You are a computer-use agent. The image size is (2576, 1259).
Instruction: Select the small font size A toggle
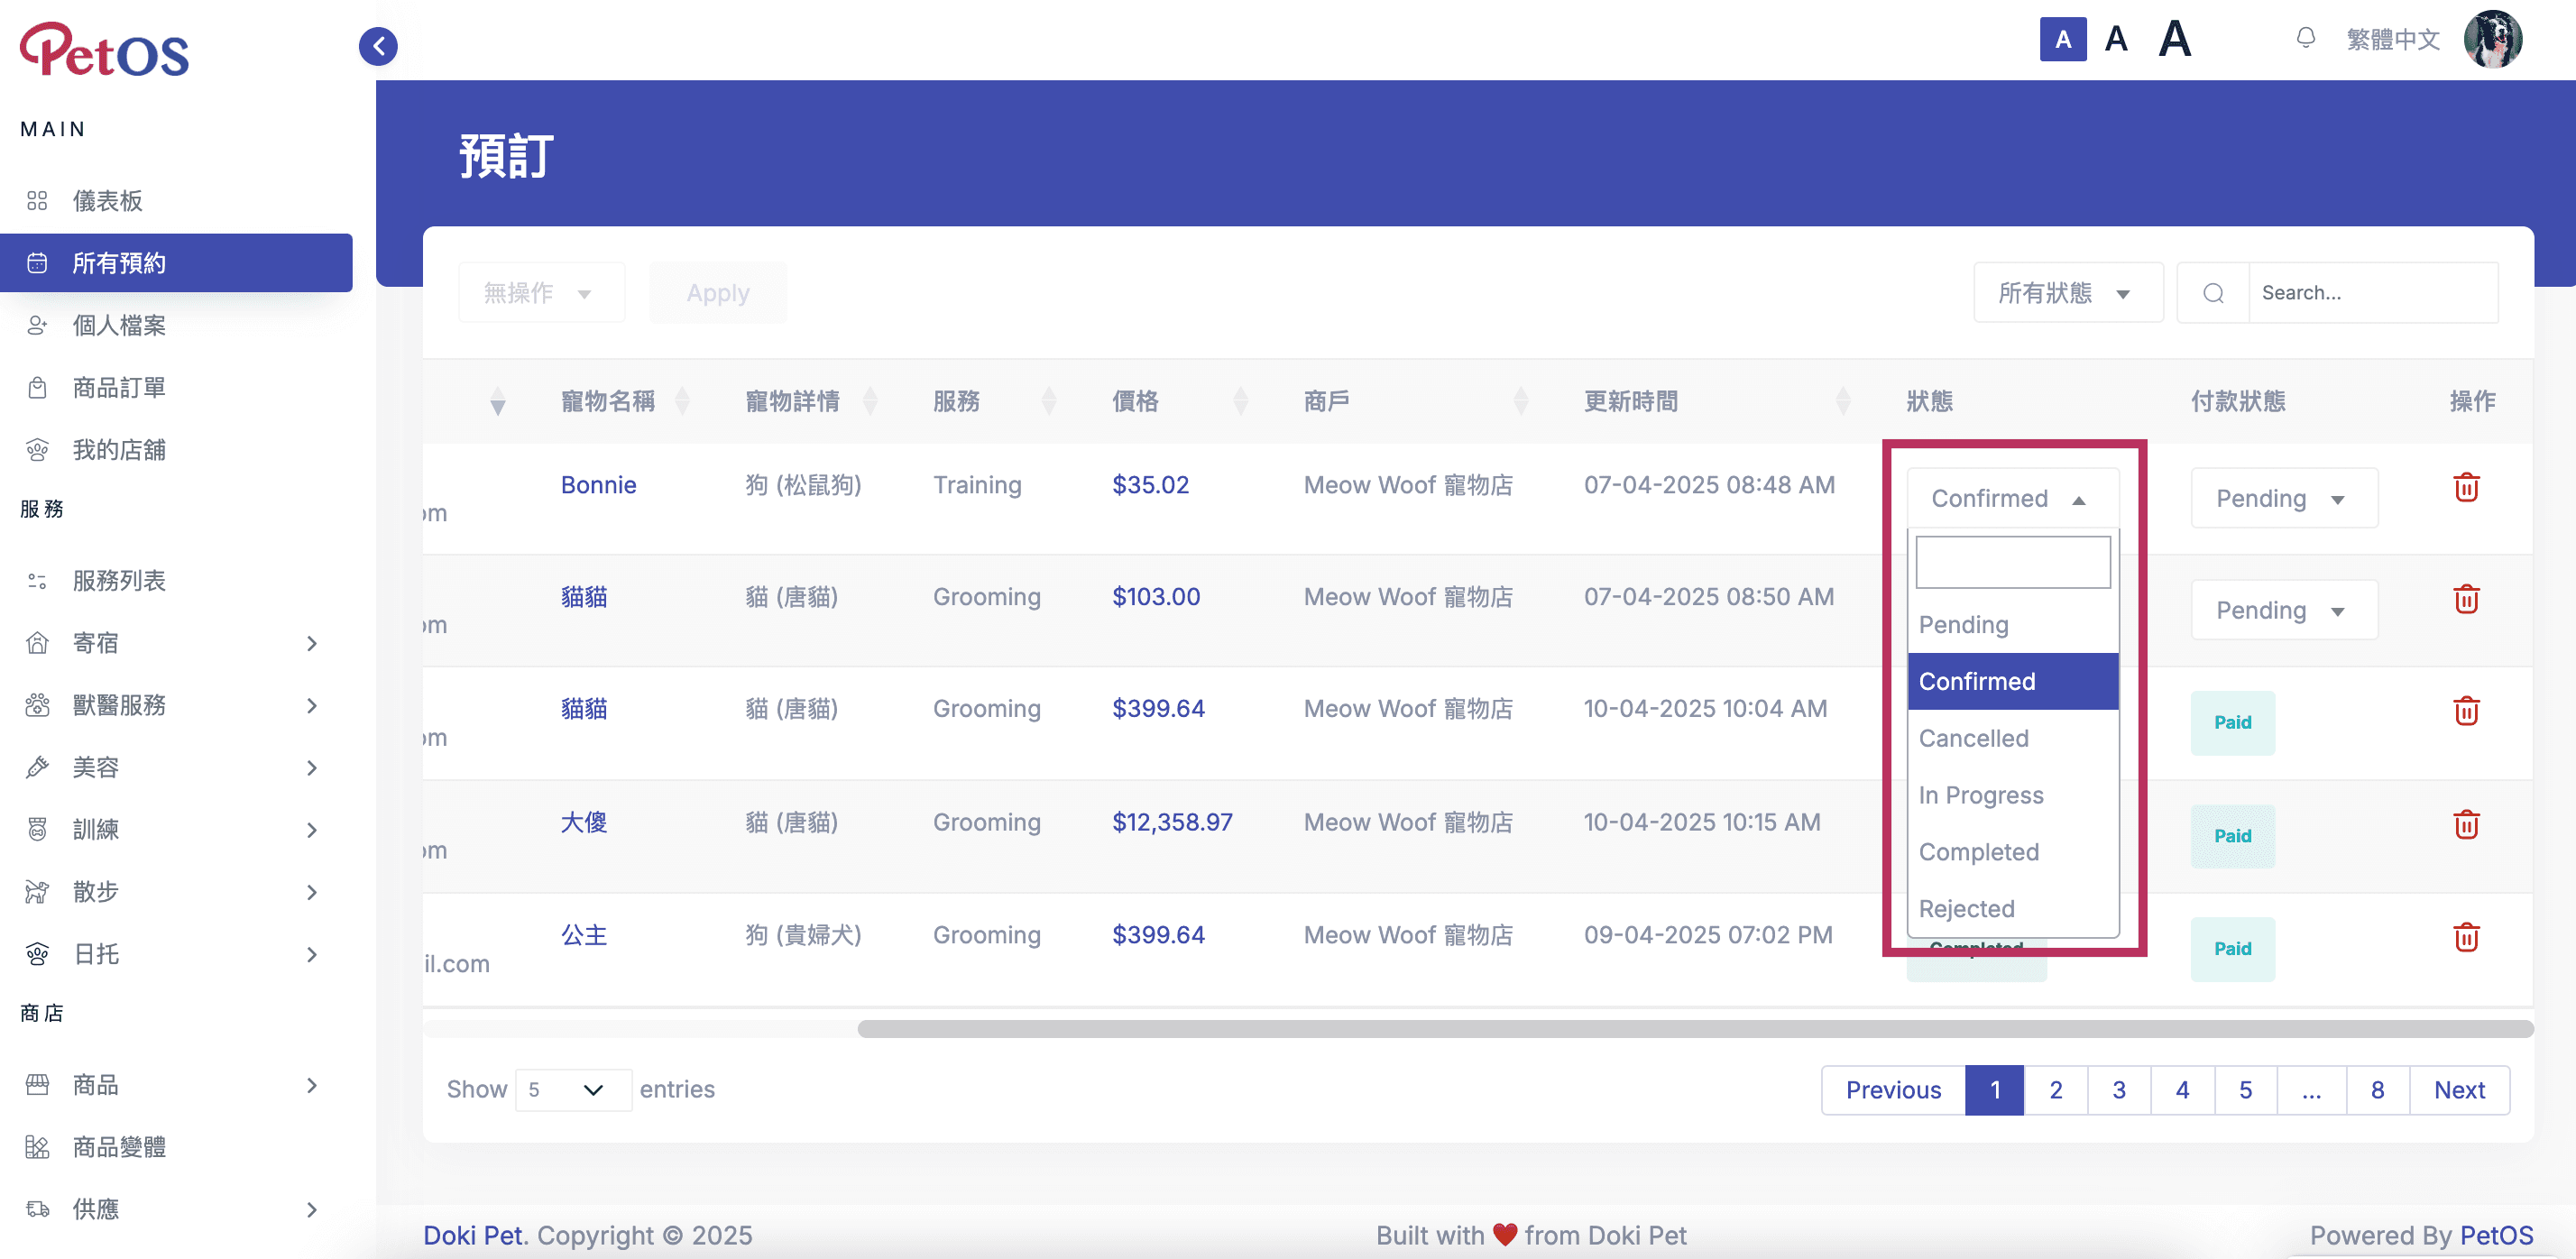2062,39
